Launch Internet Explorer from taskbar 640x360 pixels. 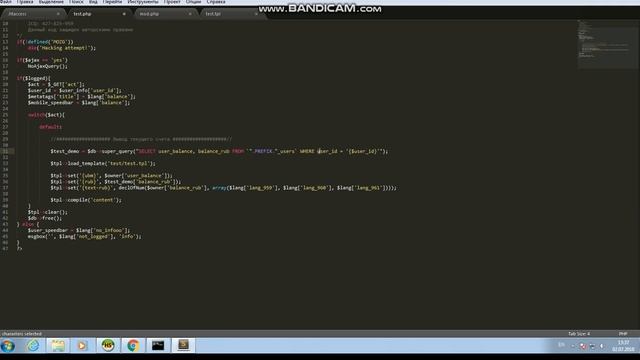point(33,346)
